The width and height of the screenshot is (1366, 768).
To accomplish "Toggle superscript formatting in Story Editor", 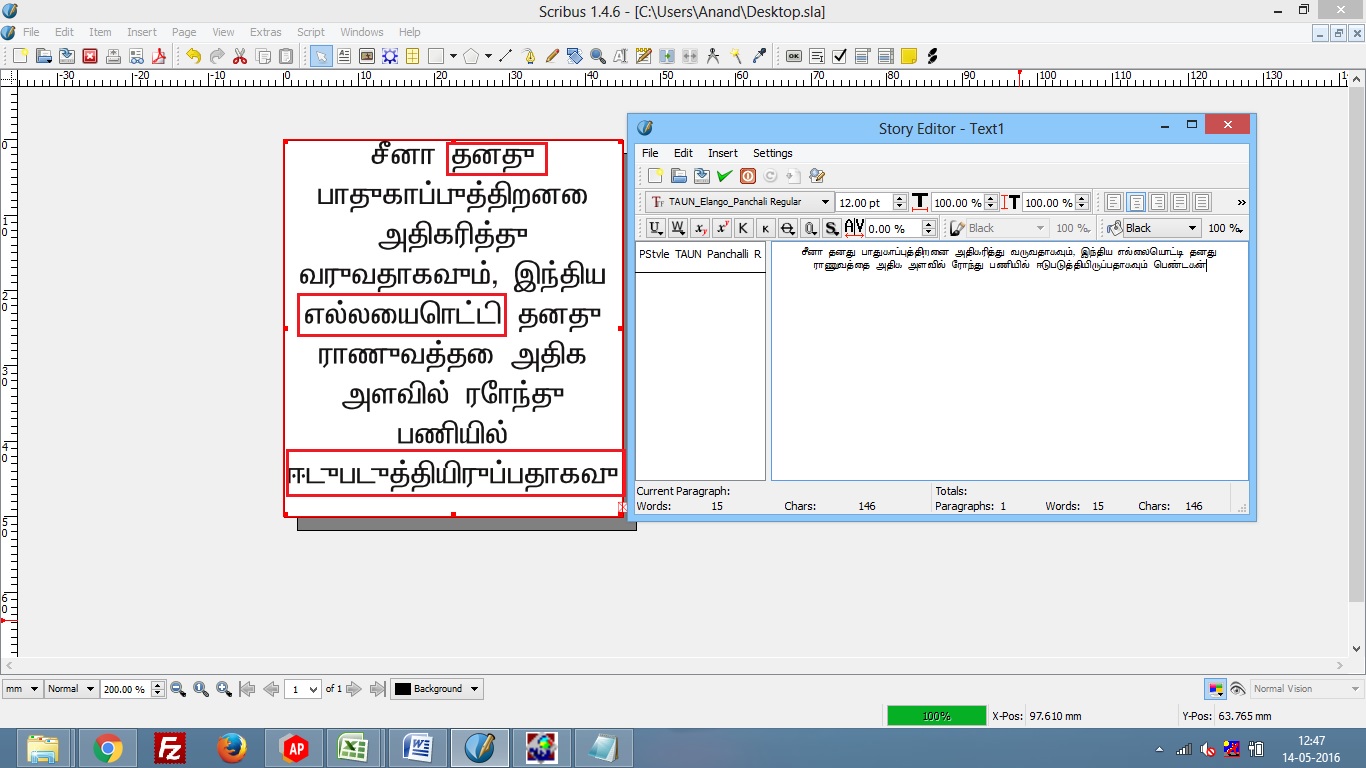I will [x=721, y=228].
